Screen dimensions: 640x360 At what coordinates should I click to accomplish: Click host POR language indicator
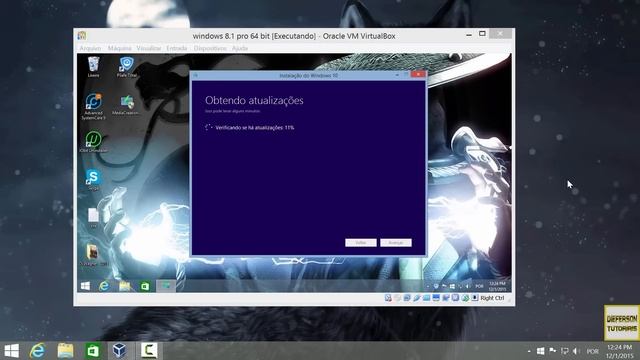tap(593, 351)
